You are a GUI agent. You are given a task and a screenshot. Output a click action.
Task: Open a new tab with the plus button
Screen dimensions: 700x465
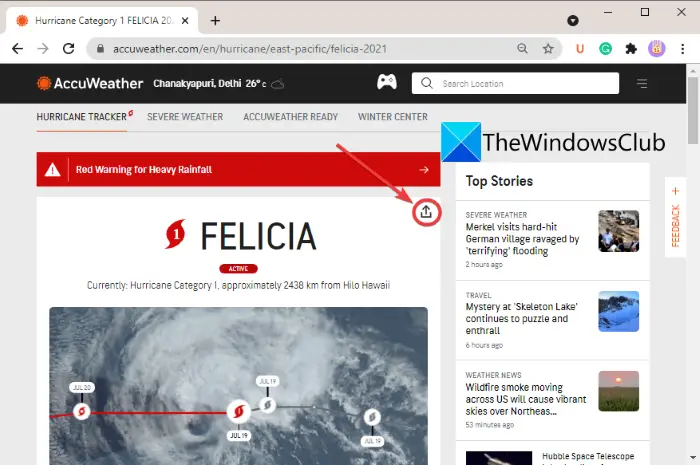(215, 21)
